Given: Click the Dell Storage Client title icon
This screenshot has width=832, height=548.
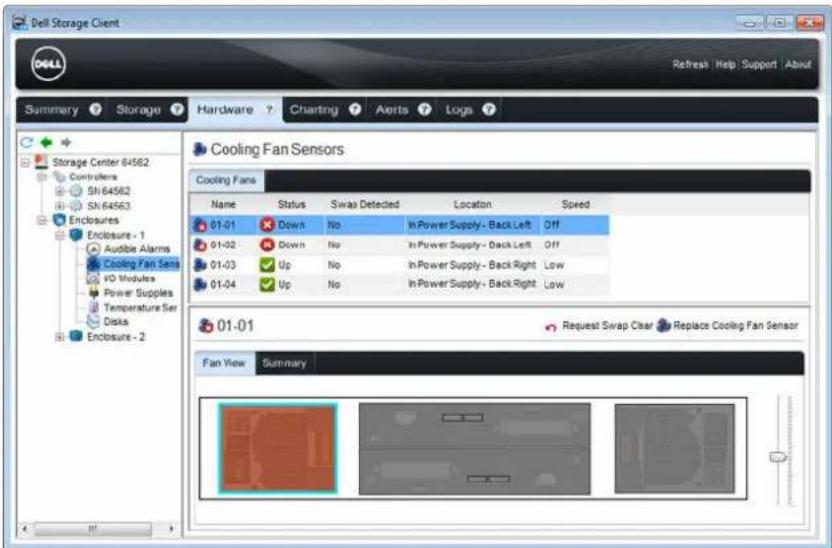Looking at the screenshot, I should click(20, 23).
